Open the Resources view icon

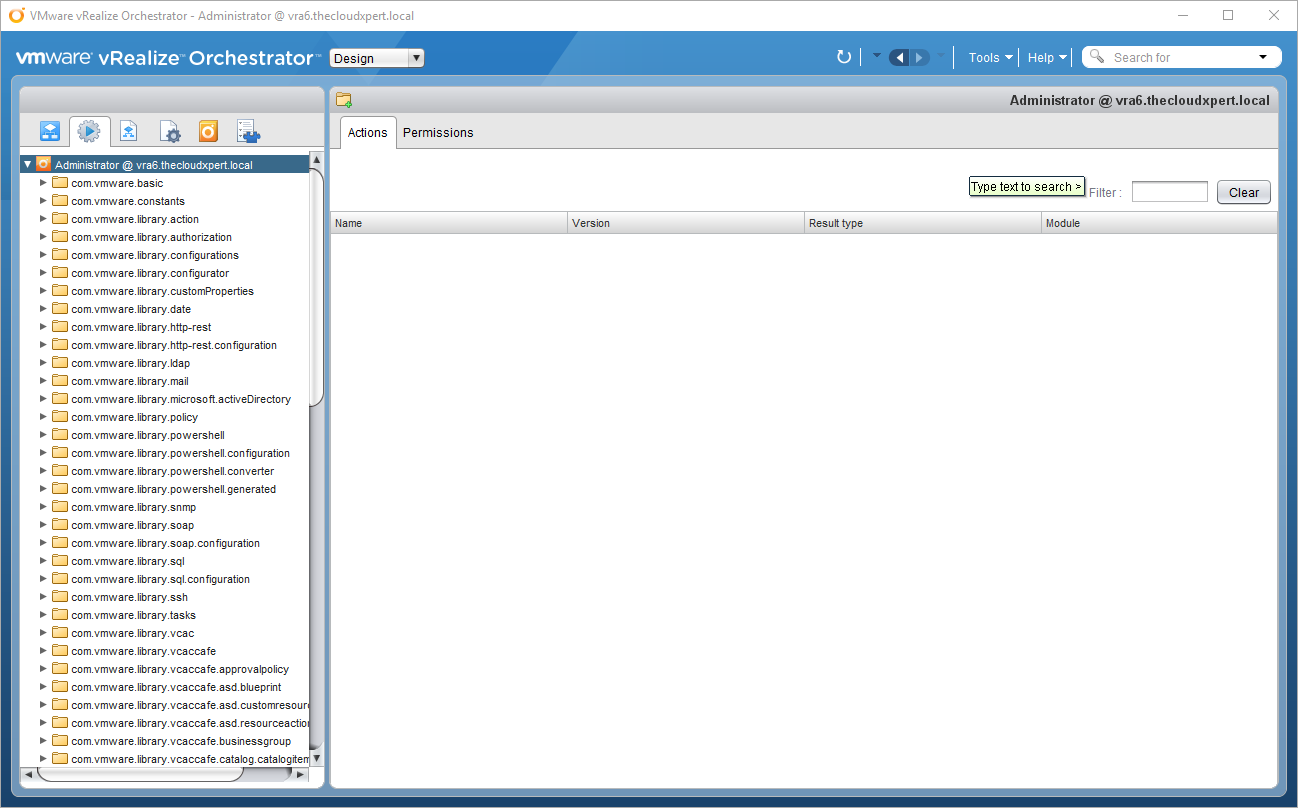[129, 131]
